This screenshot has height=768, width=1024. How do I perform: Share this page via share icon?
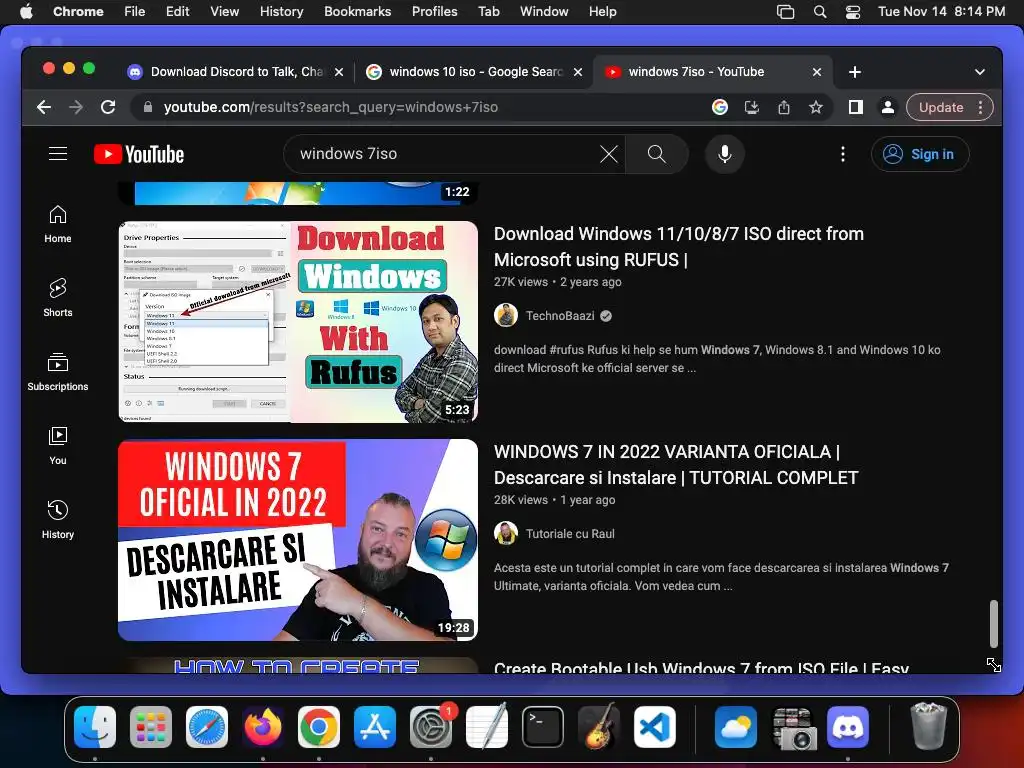(x=784, y=107)
